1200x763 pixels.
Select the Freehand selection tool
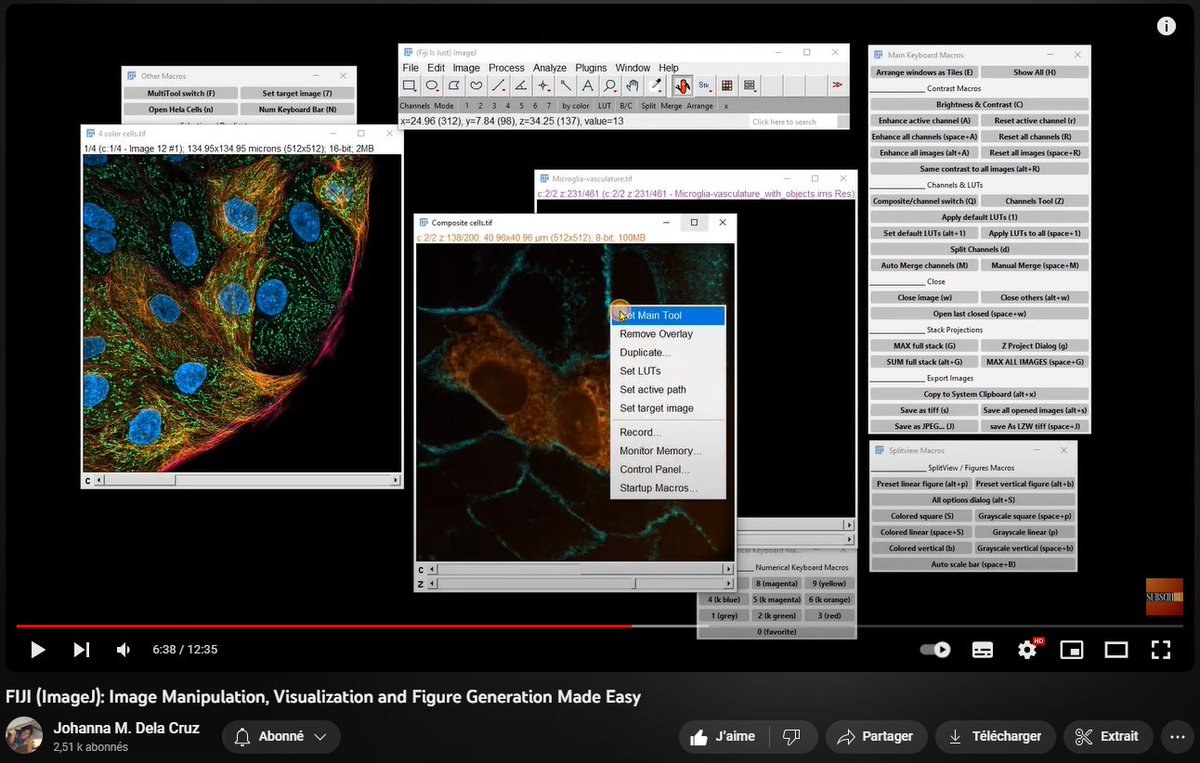[476, 86]
